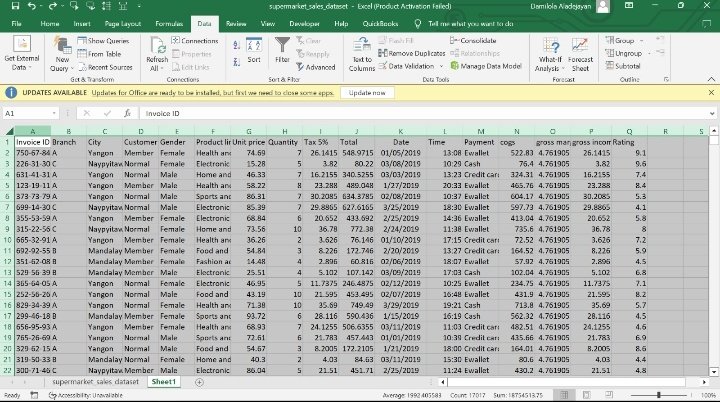
Task: Open Get External Data
Action: (22, 53)
